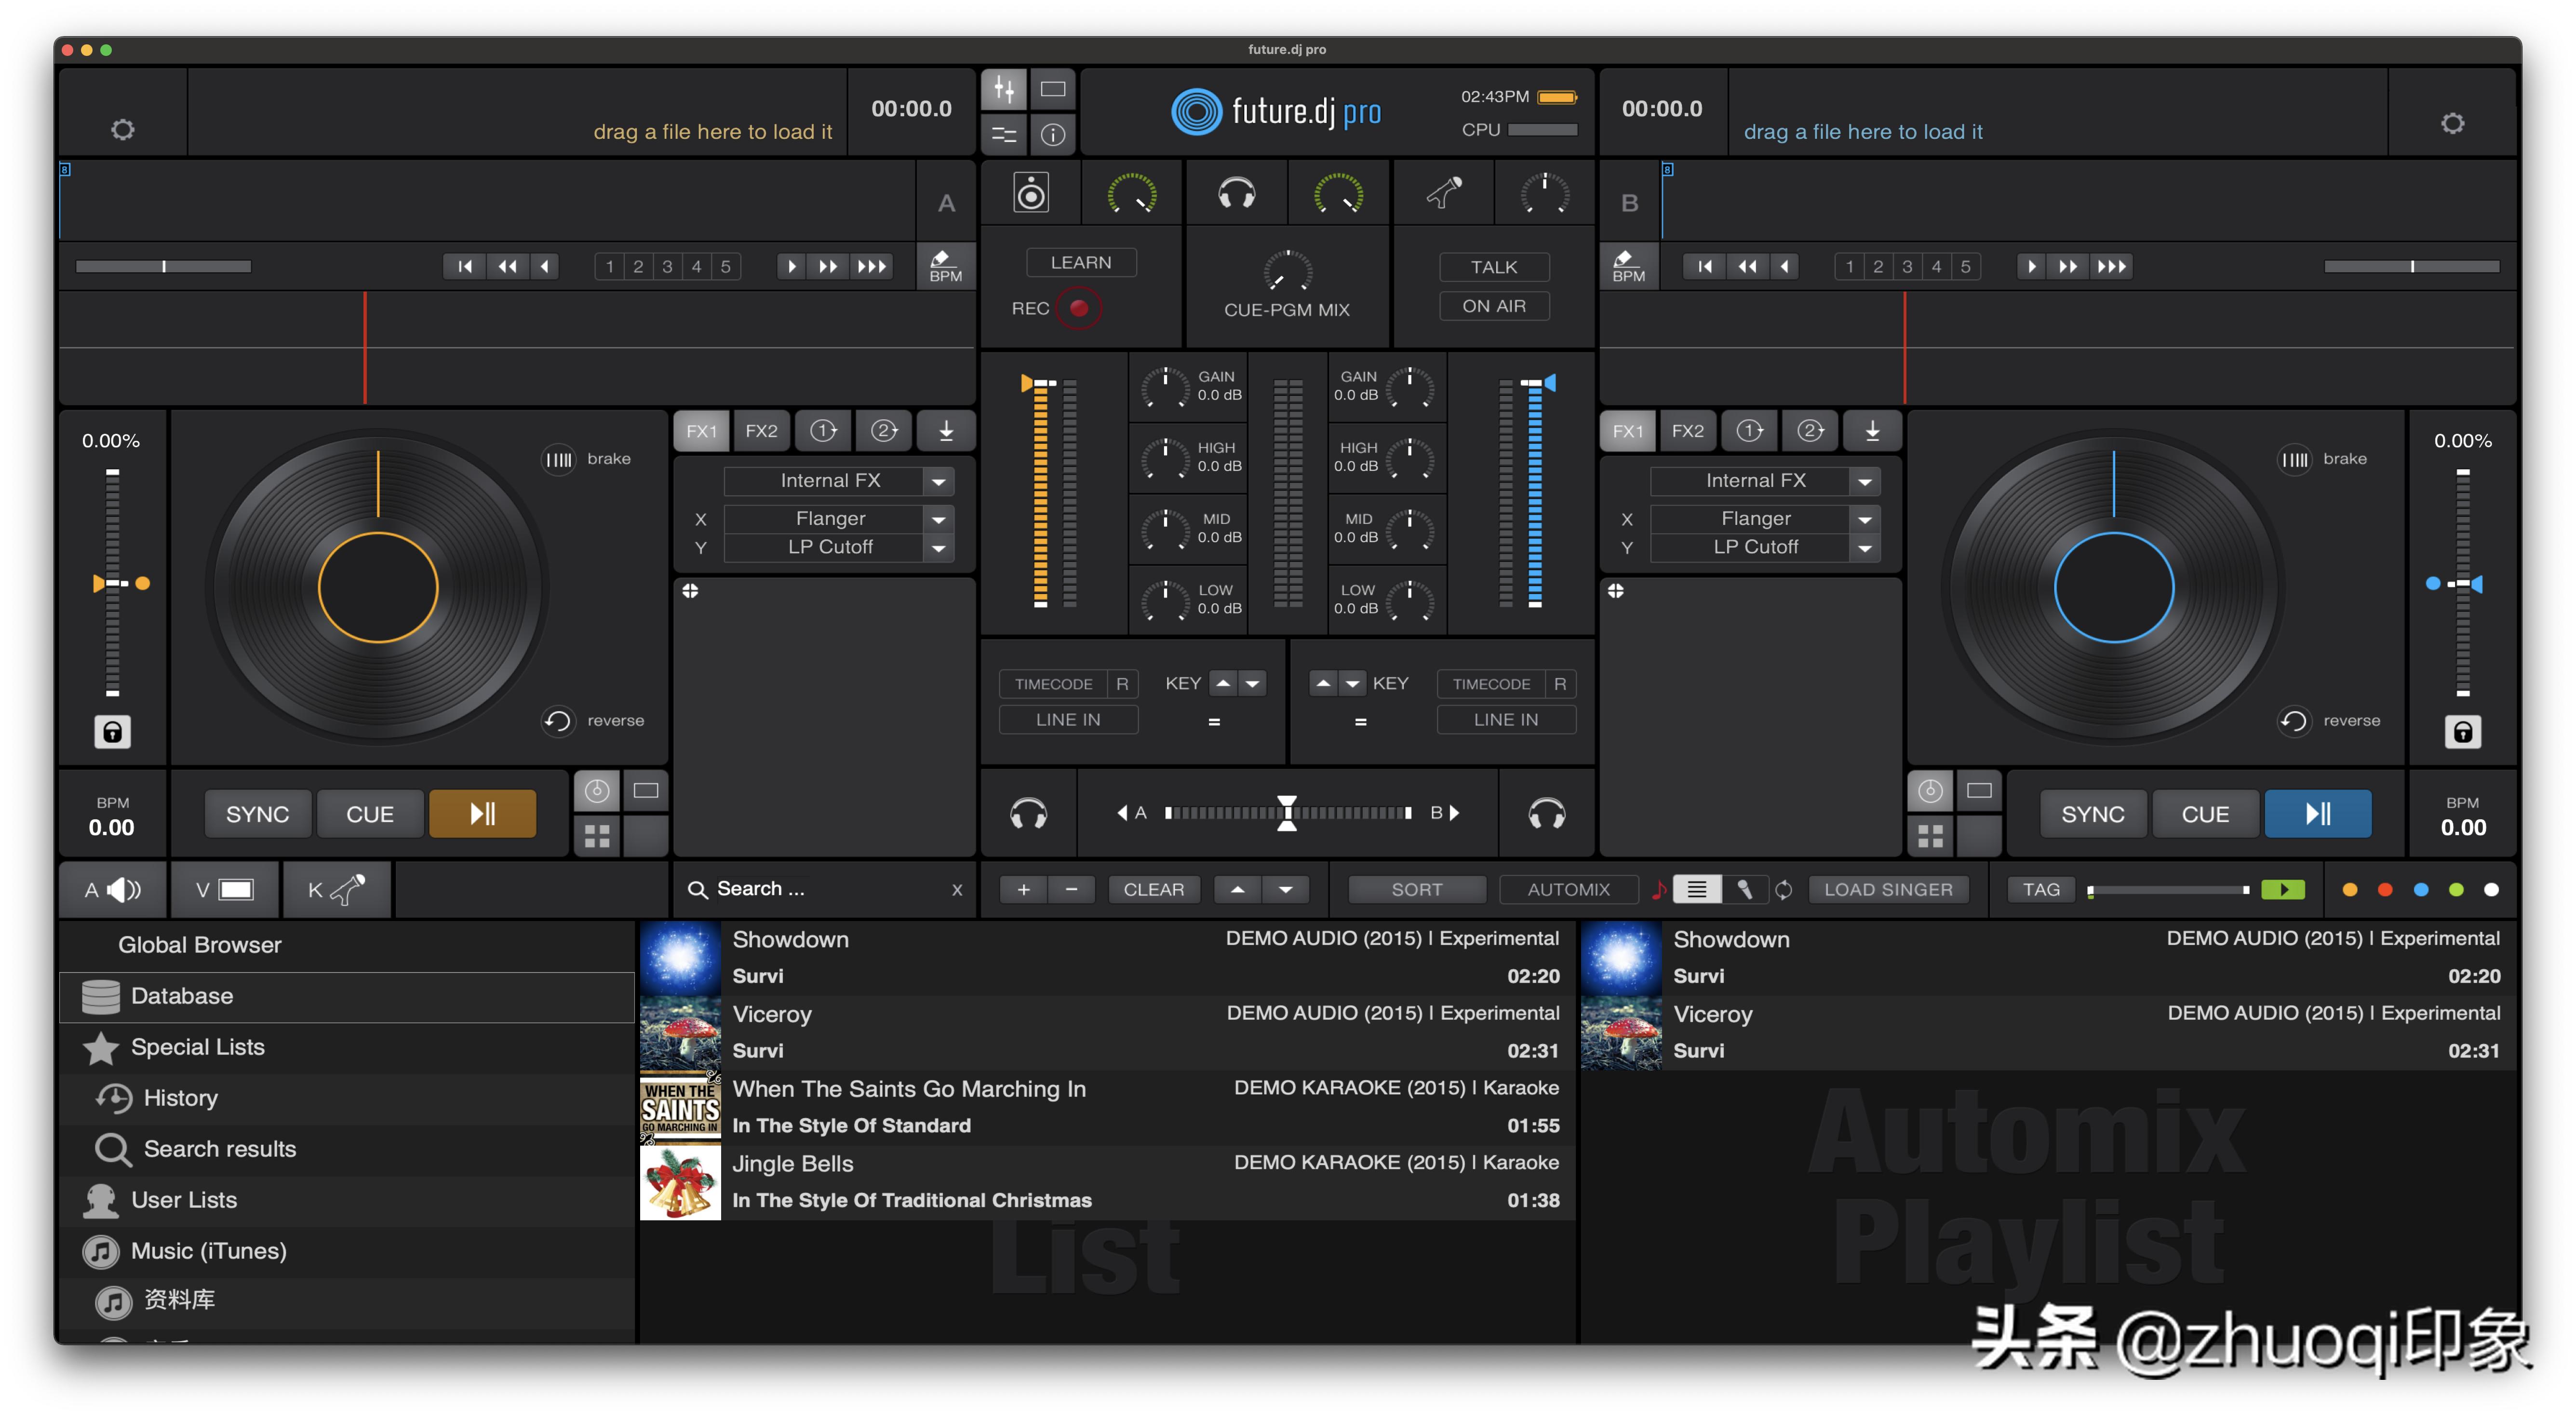Open History in the browser tree

[180, 1098]
